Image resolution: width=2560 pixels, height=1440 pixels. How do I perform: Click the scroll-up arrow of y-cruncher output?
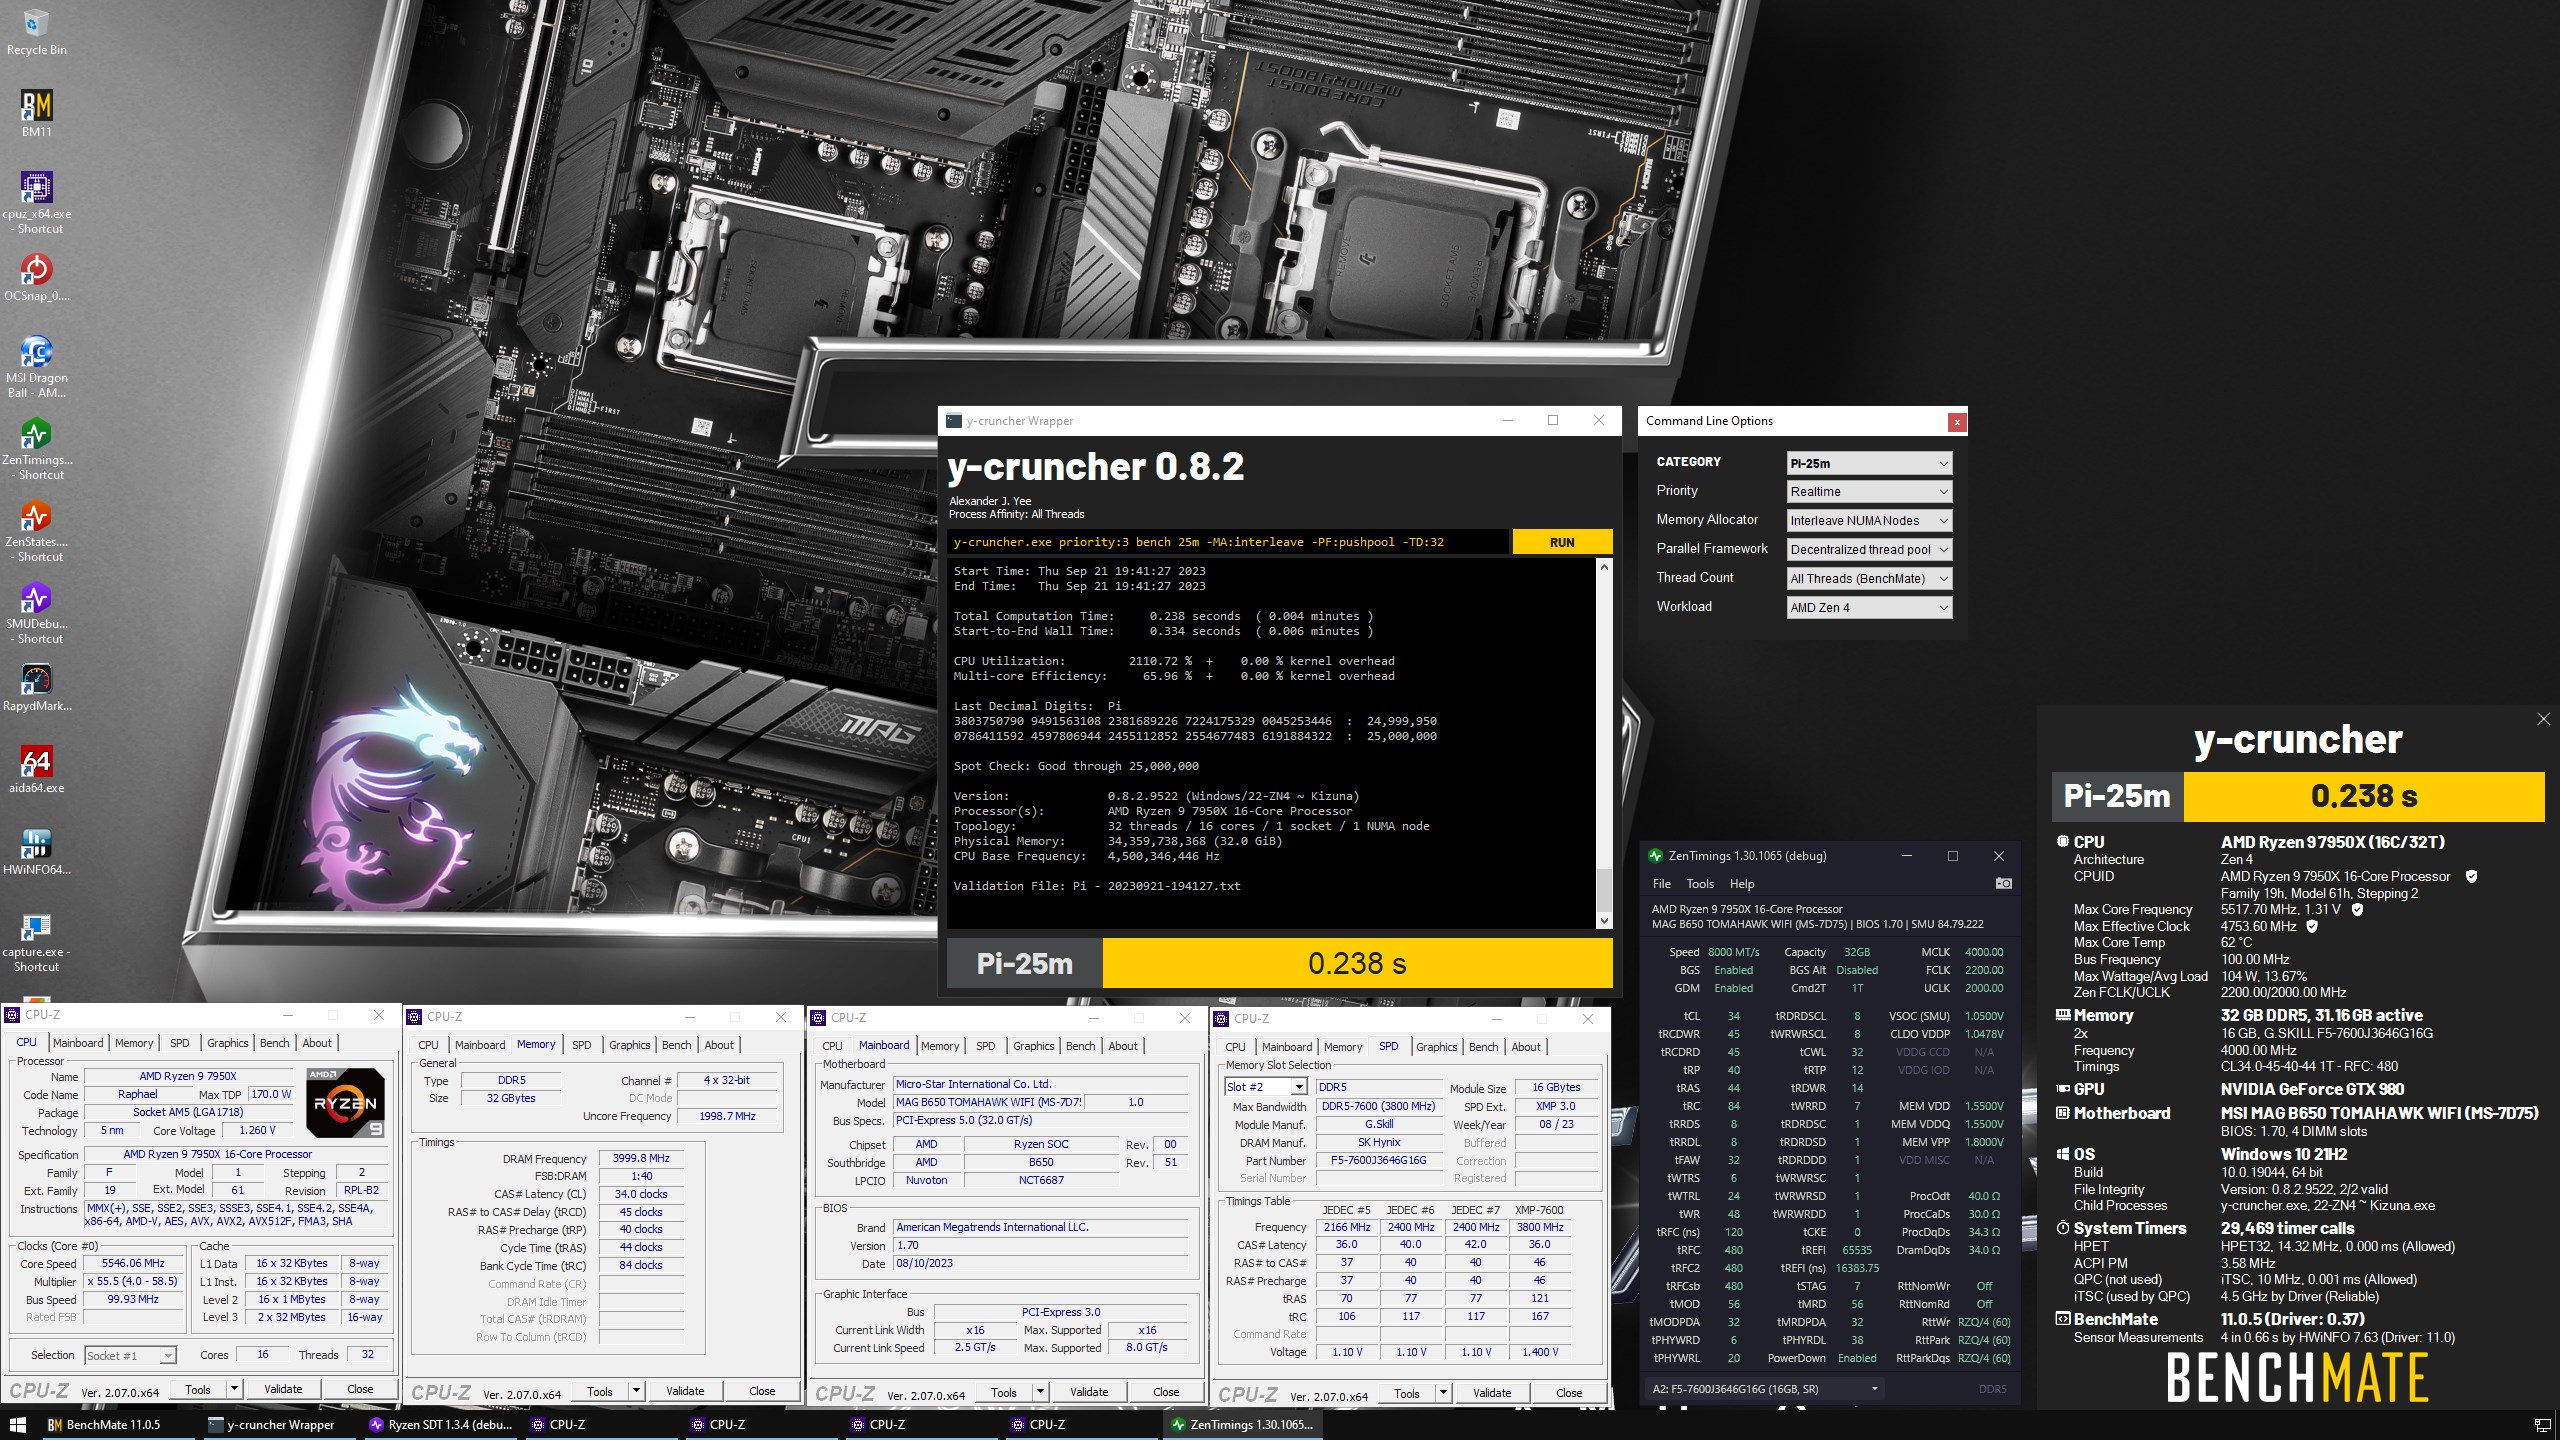pos(1604,567)
